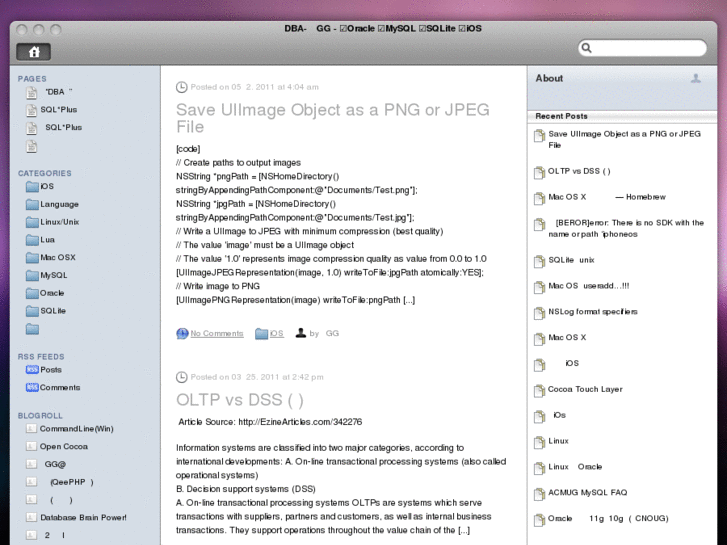Select the MySQL category folder icon

(x=32, y=275)
